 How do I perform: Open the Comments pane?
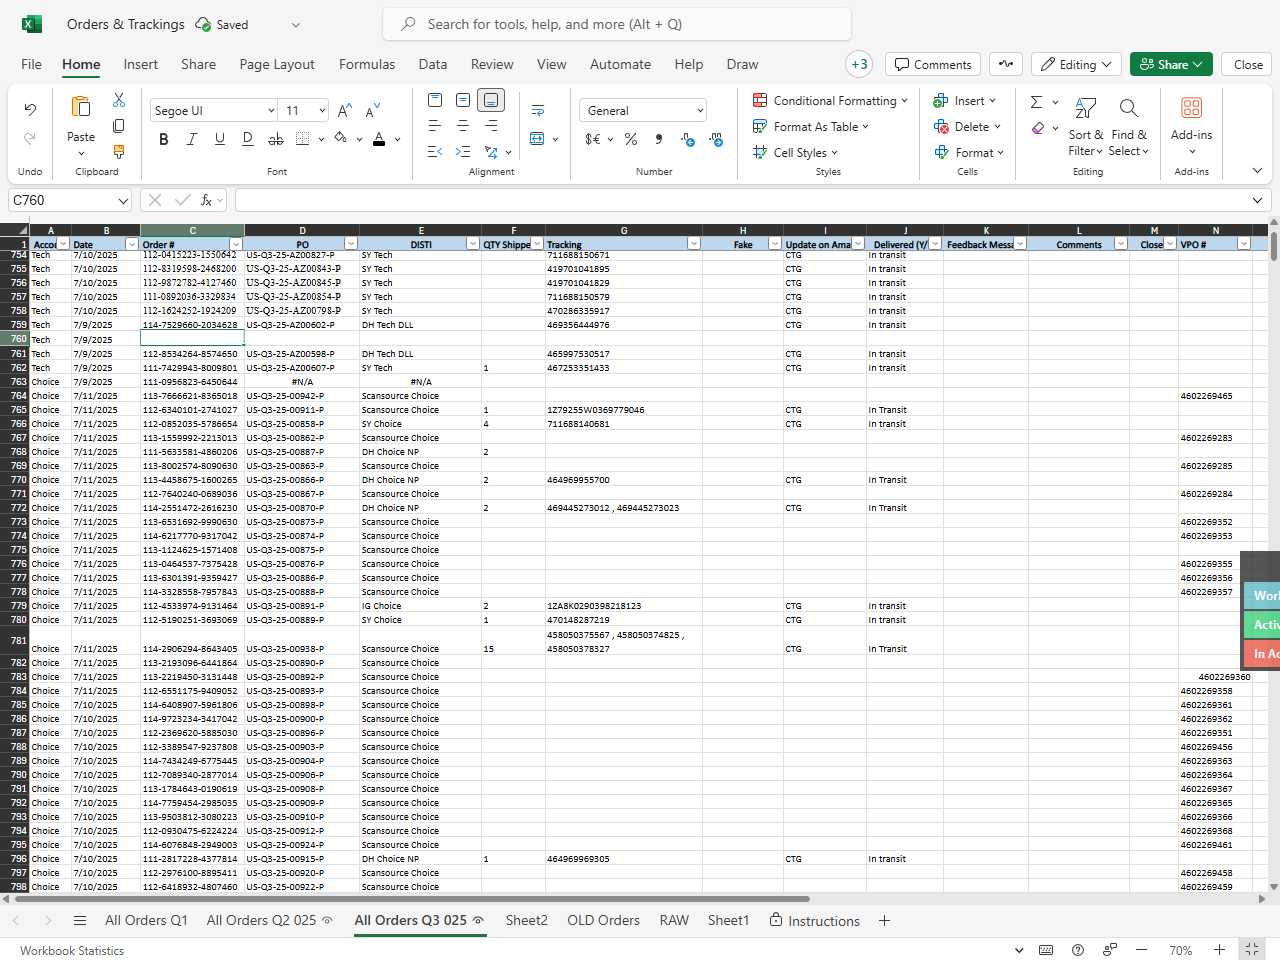coord(933,64)
